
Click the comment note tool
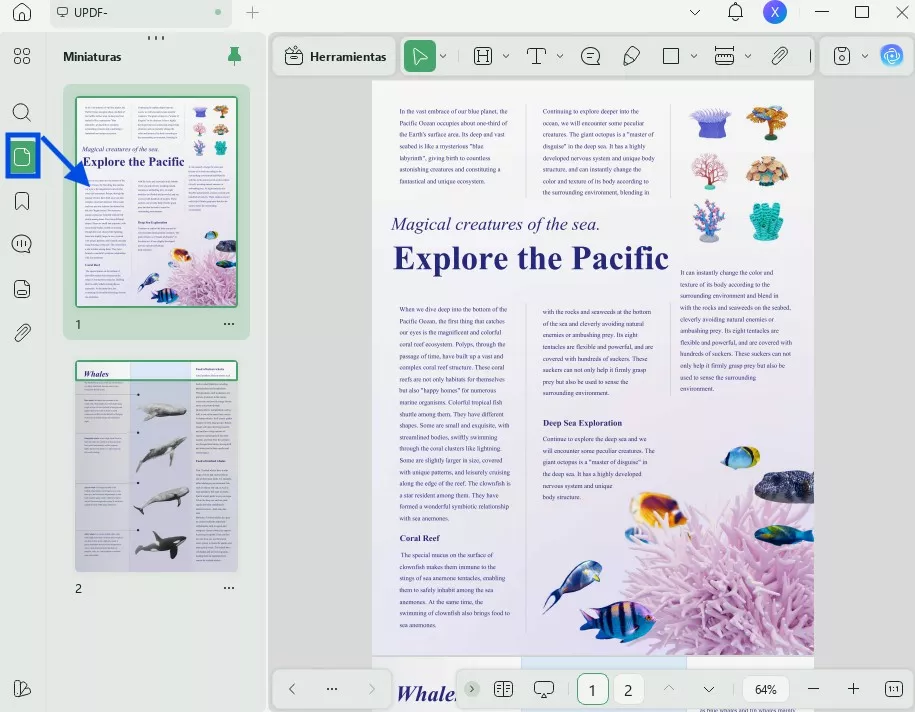click(x=590, y=57)
